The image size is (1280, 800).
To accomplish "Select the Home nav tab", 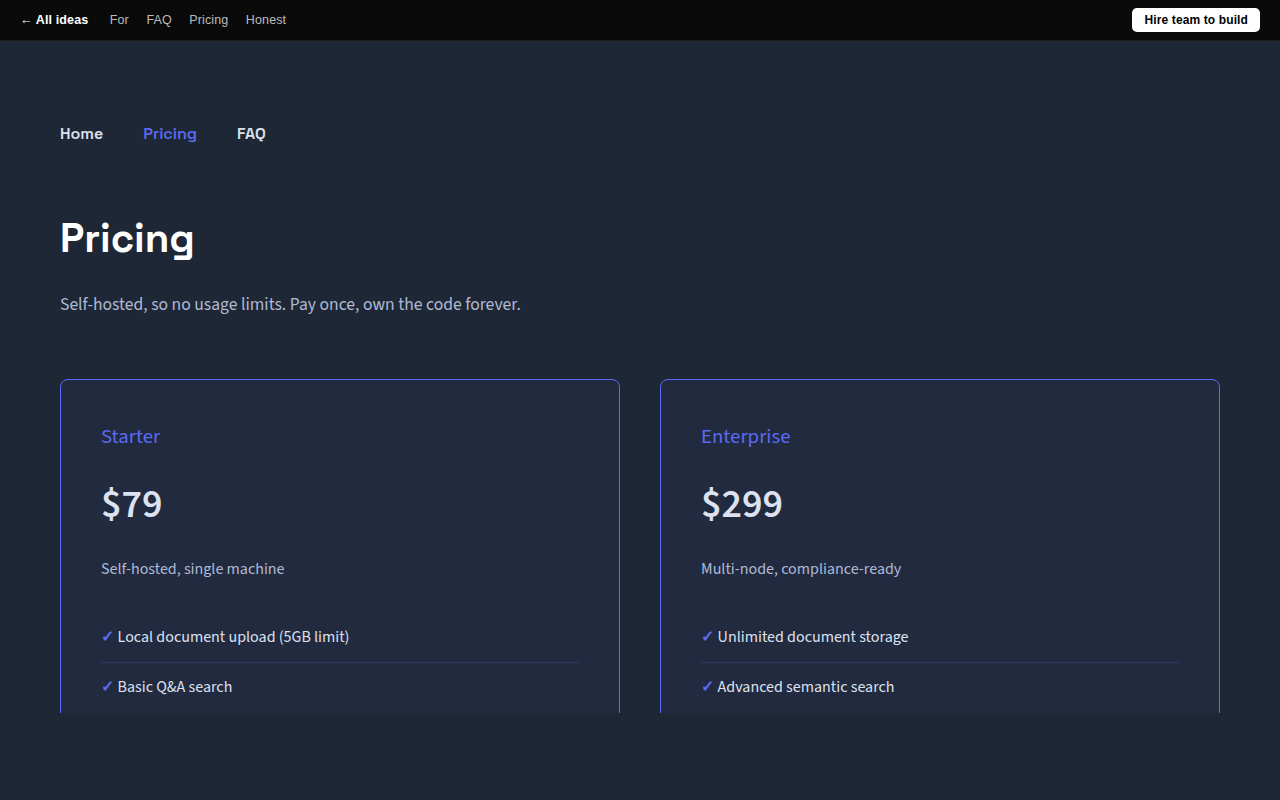I will click(81, 134).
